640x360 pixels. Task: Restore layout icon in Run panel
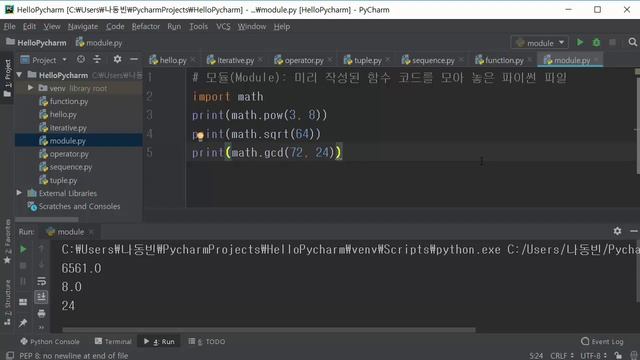coord(23,302)
